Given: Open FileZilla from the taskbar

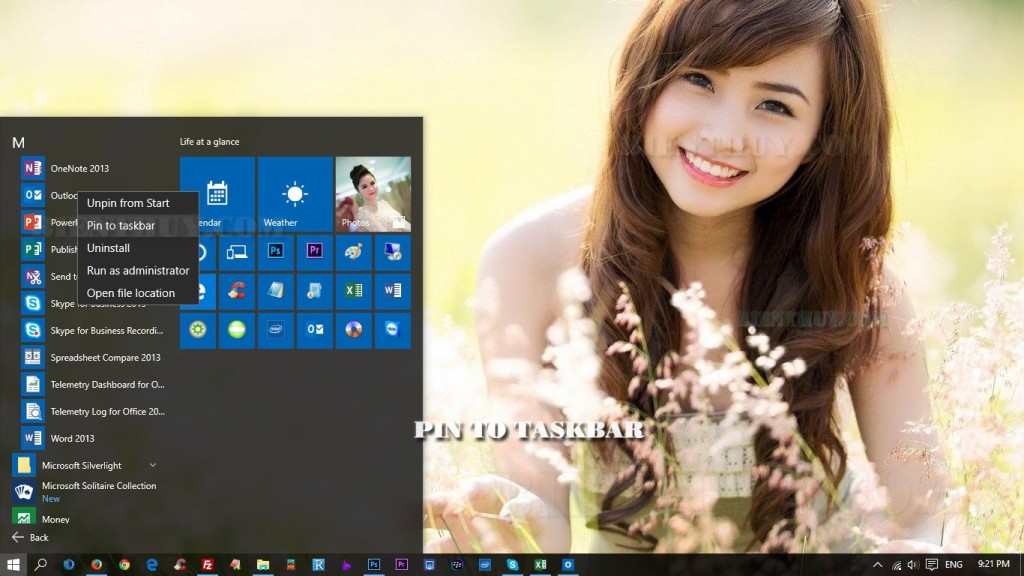Looking at the screenshot, I should [208, 565].
